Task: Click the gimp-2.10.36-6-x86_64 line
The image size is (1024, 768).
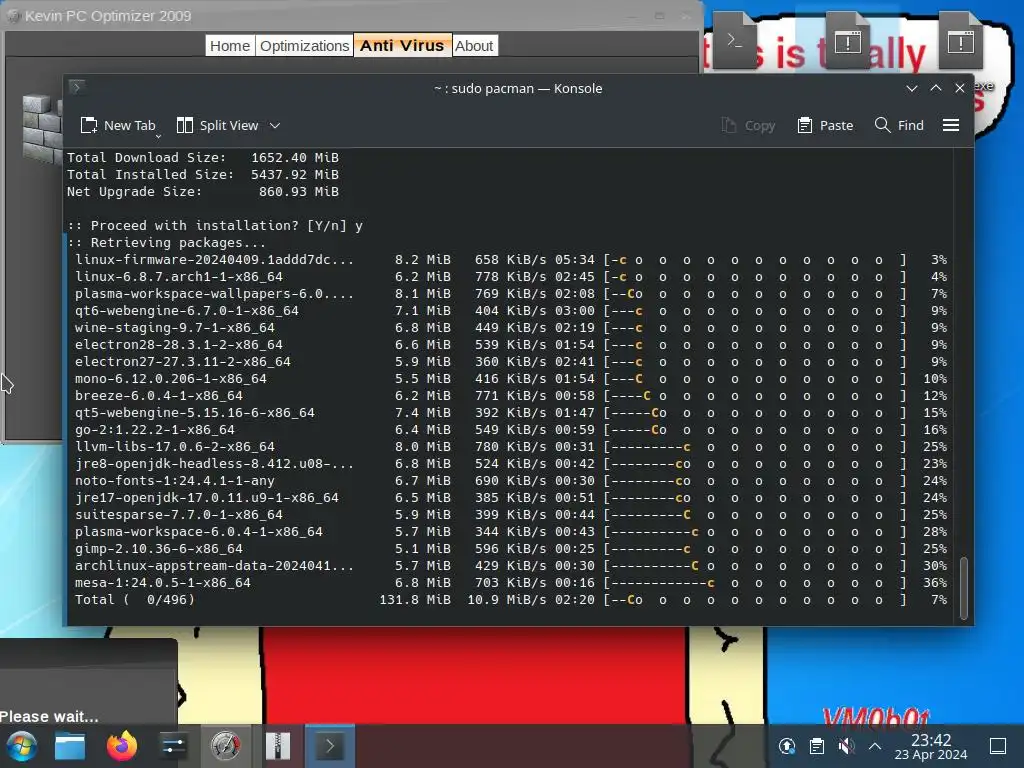Action: point(511,549)
